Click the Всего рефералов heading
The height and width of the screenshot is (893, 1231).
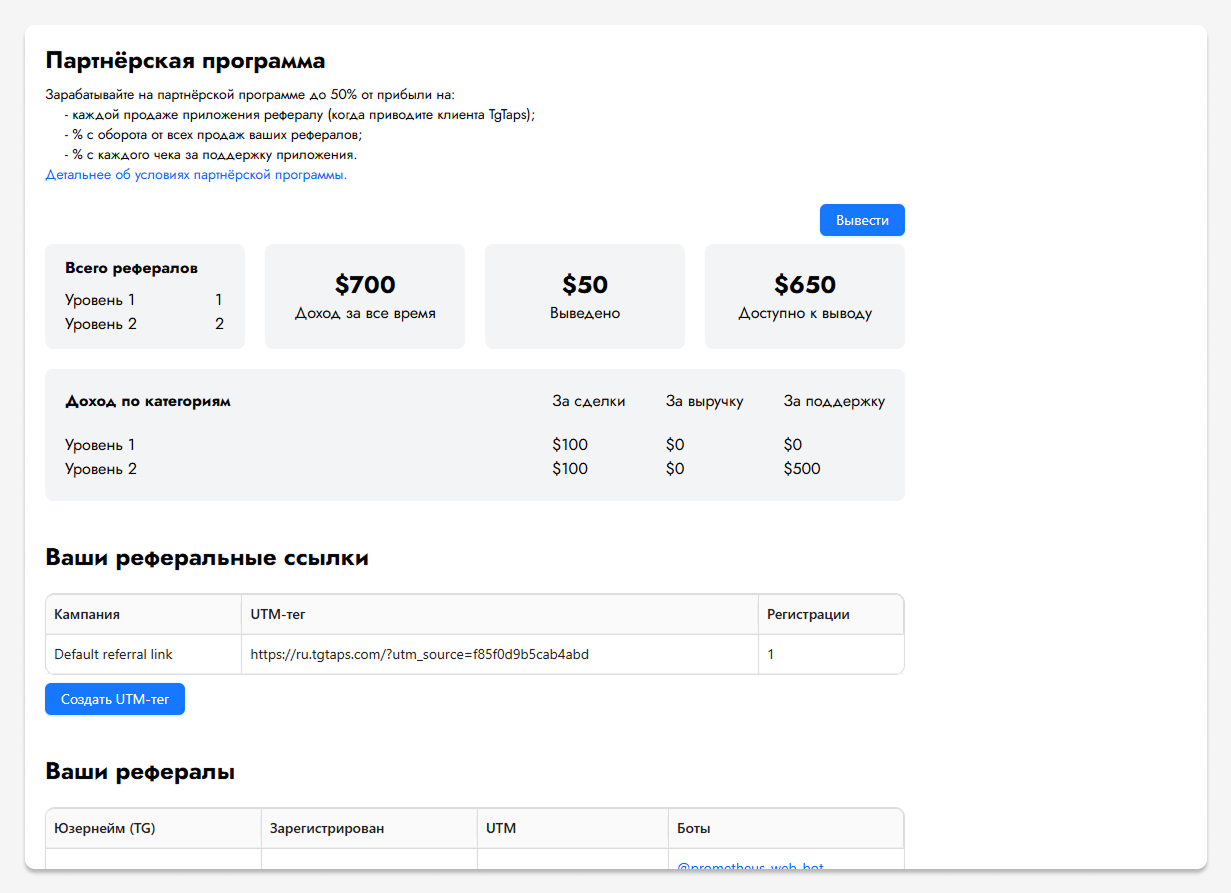pos(131,268)
